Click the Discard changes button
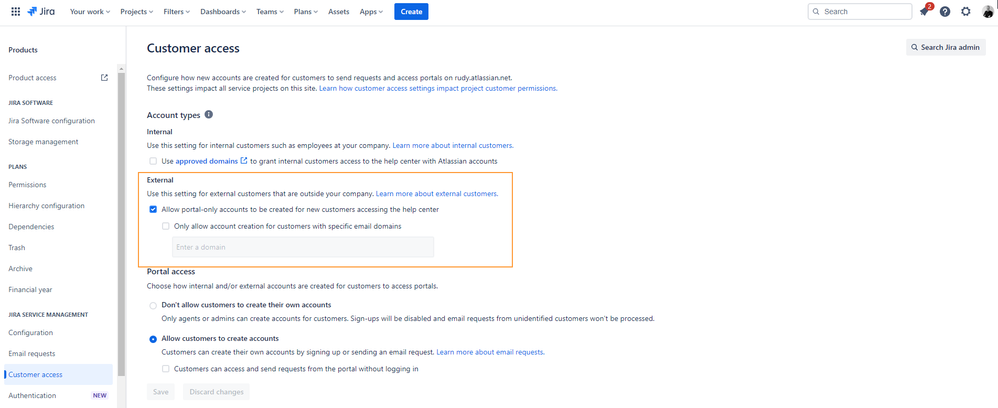This screenshot has width=998, height=408. click(216, 392)
